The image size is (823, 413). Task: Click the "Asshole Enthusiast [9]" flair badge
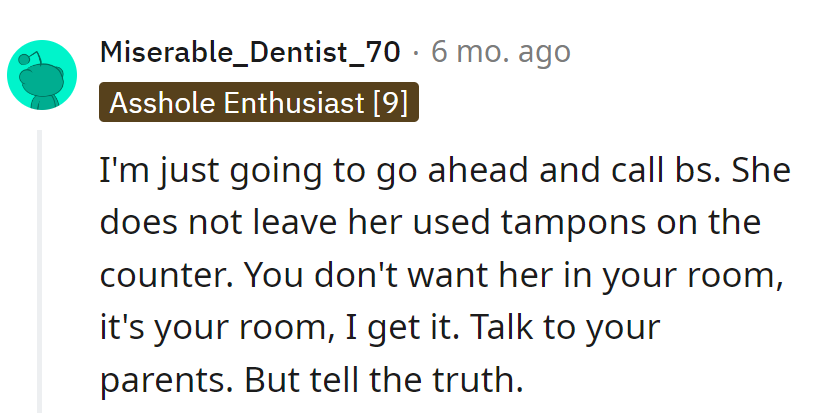(258, 103)
